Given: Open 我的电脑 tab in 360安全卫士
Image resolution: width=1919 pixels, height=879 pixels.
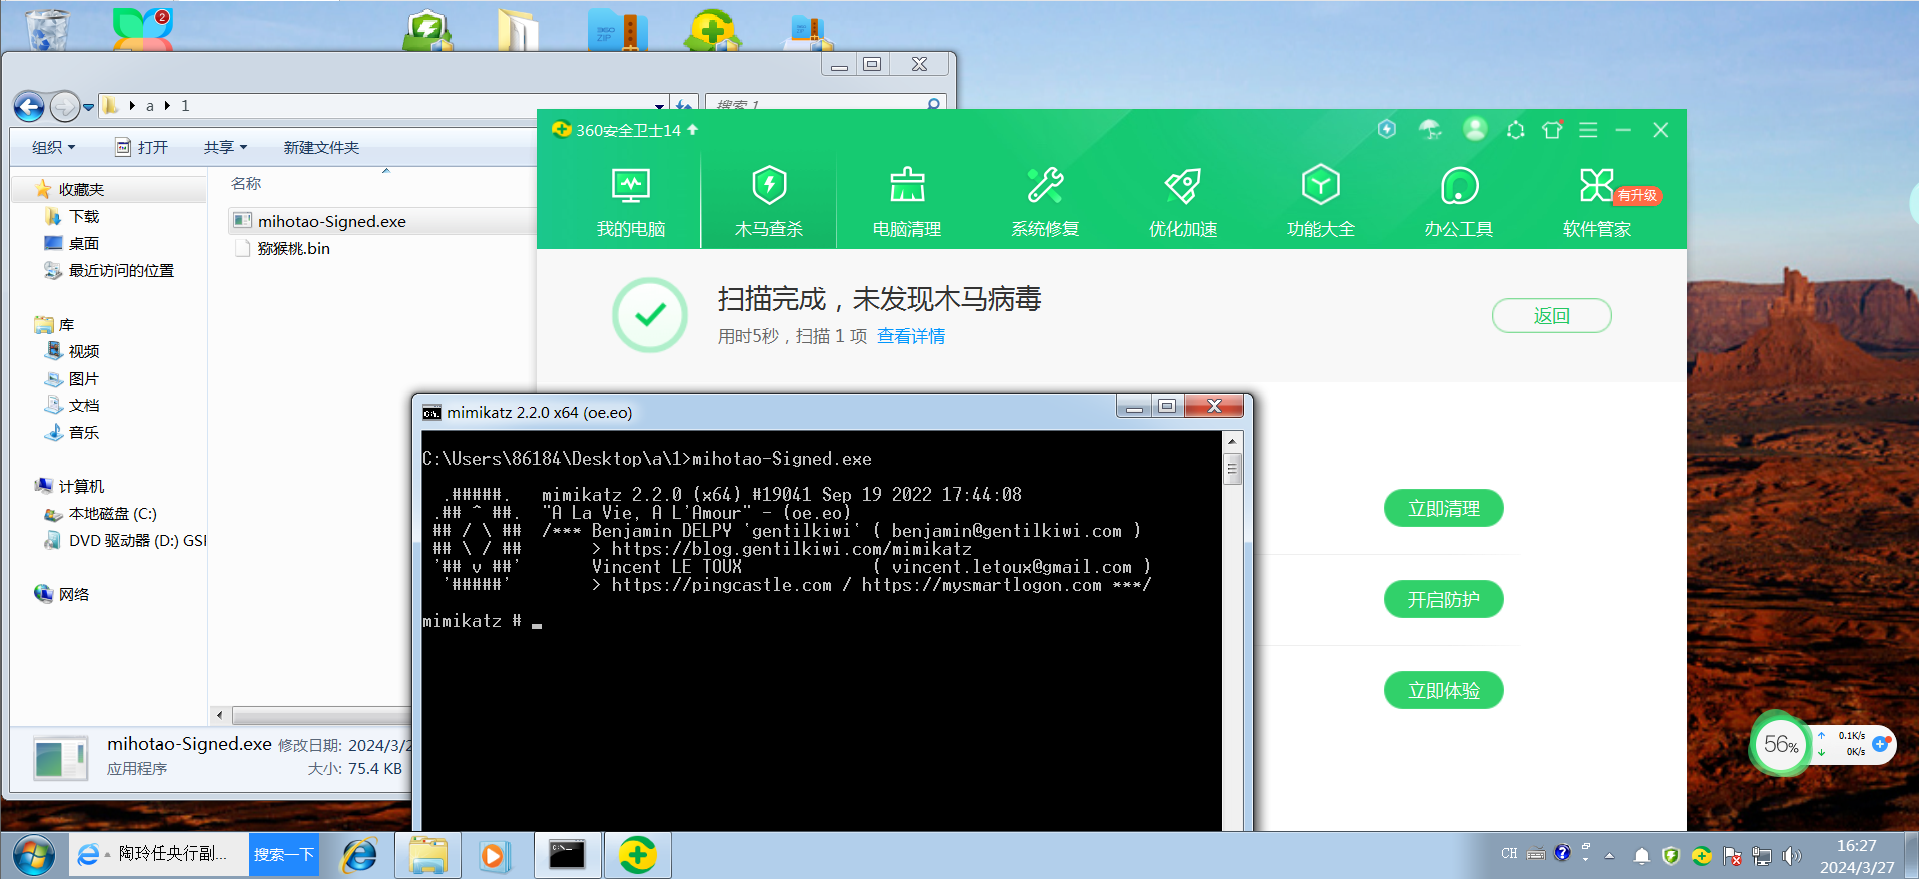Looking at the screenshot, I should 630,202.
